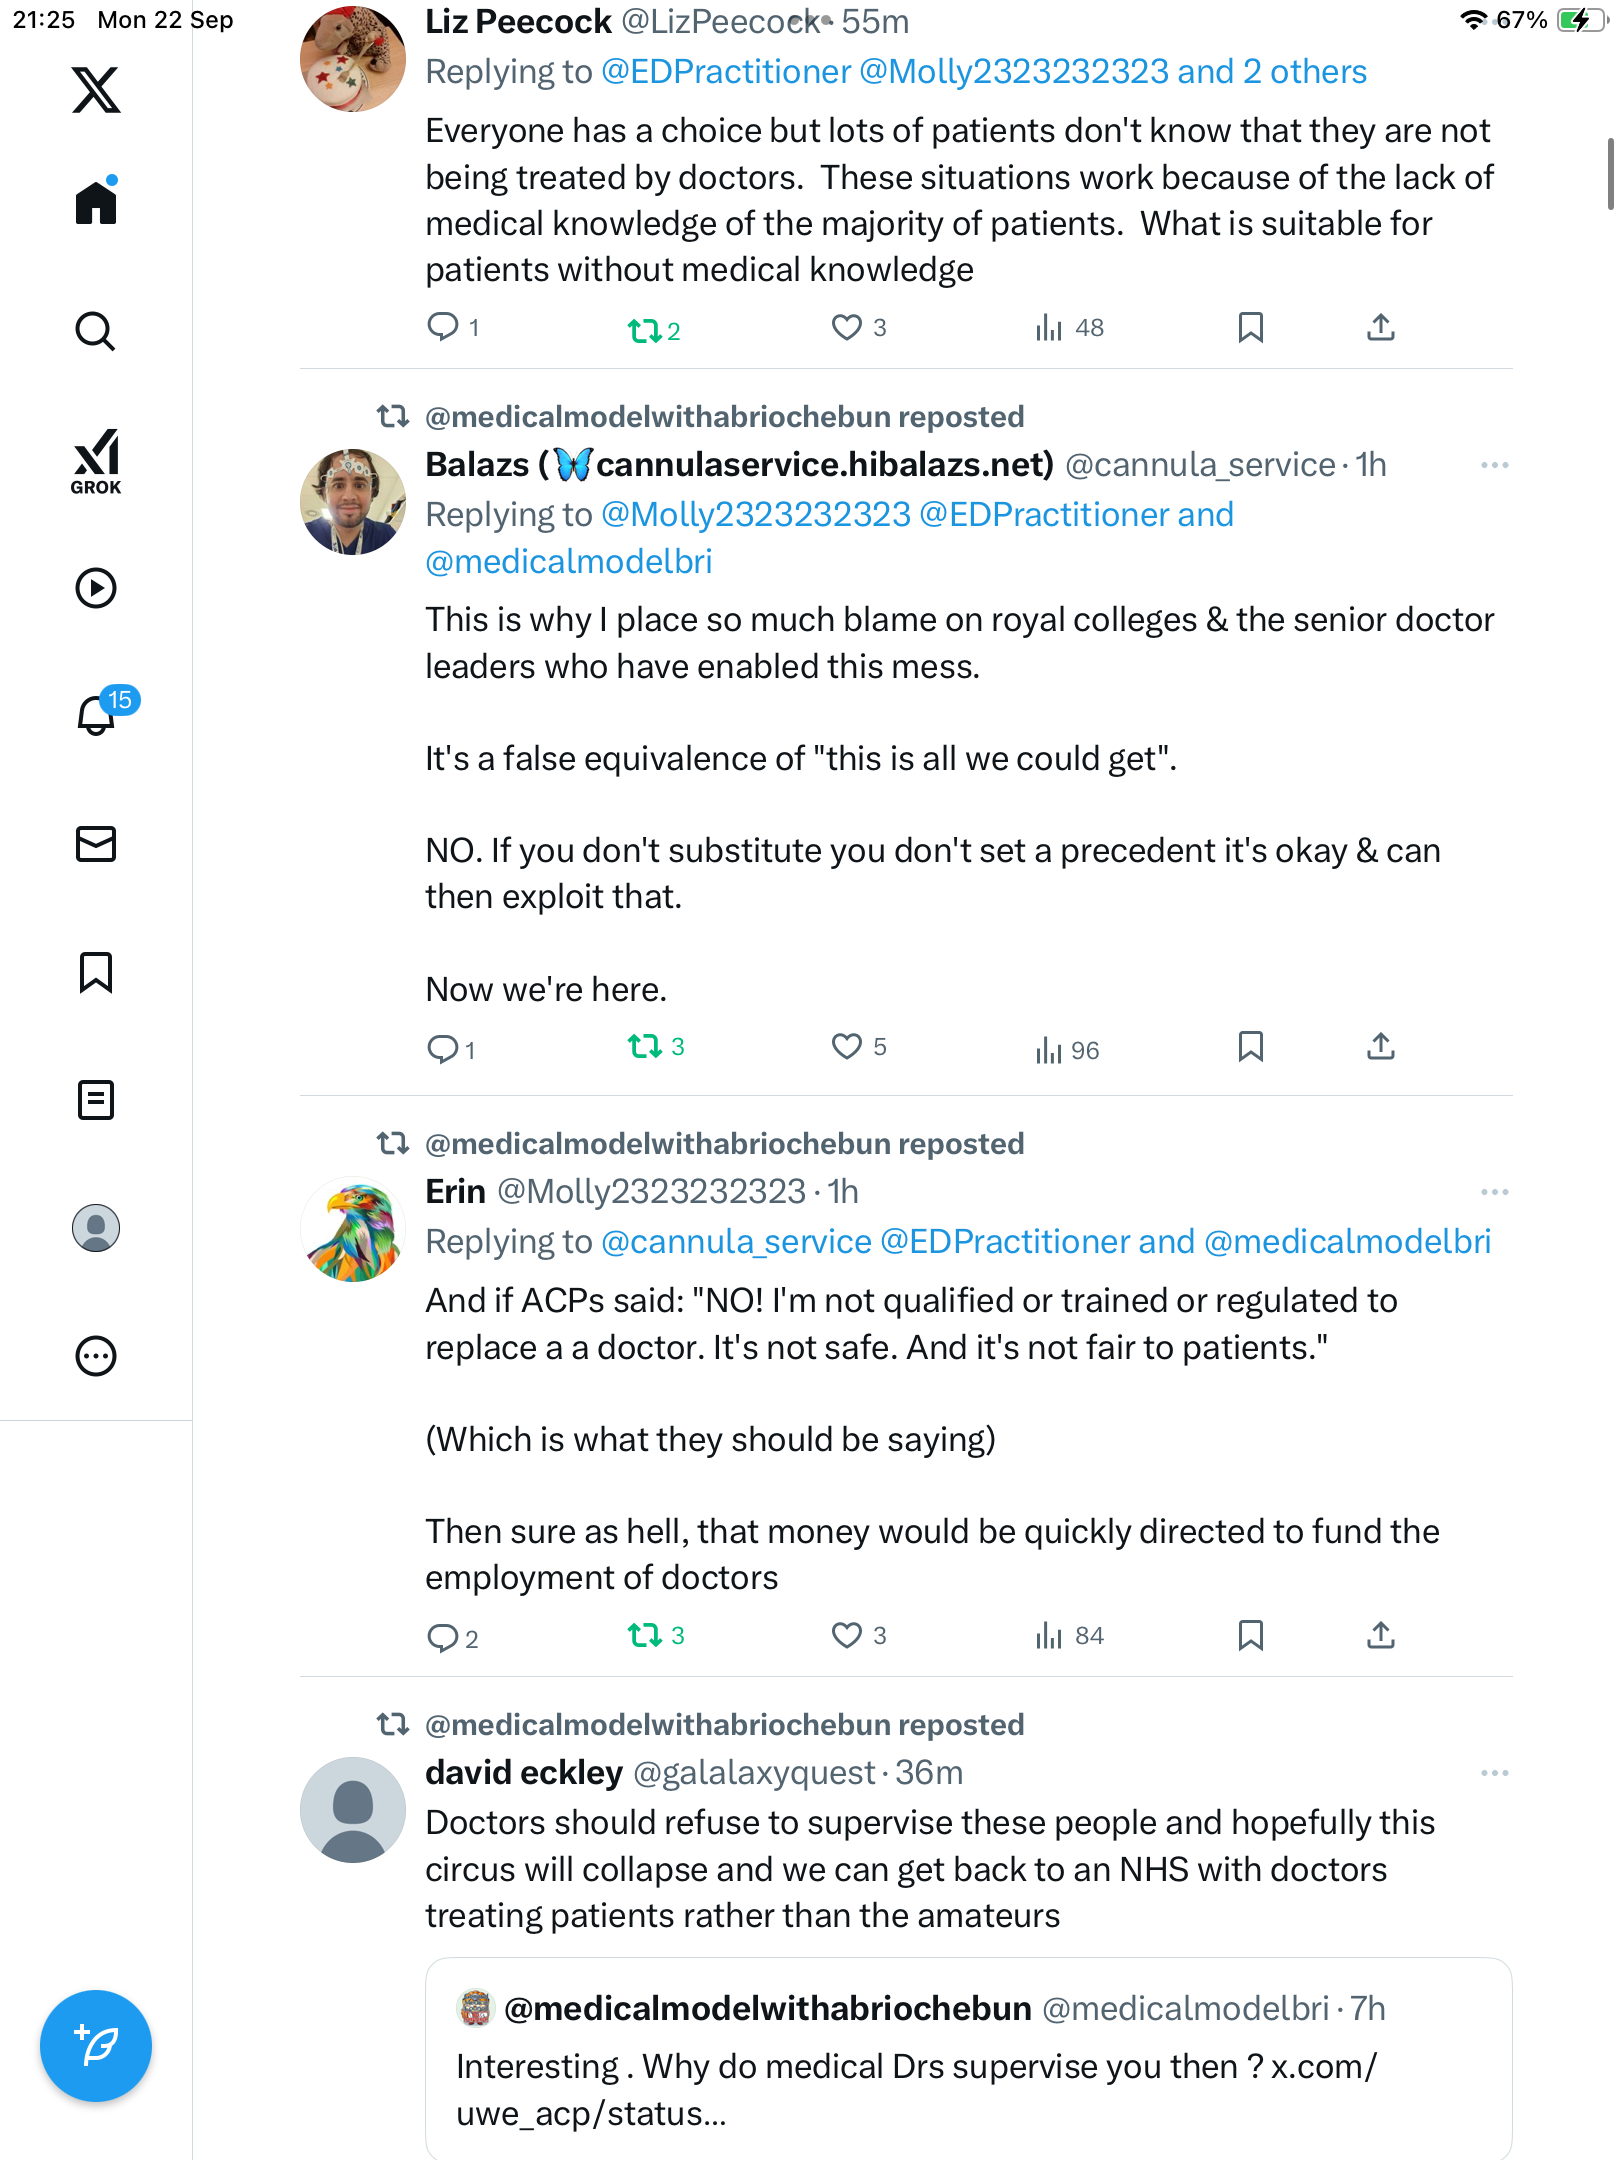Undo repost on Erin's ACPs post
Image resolution: width=1620 pixels, height=2160 pixels.
pos(645,1636)
